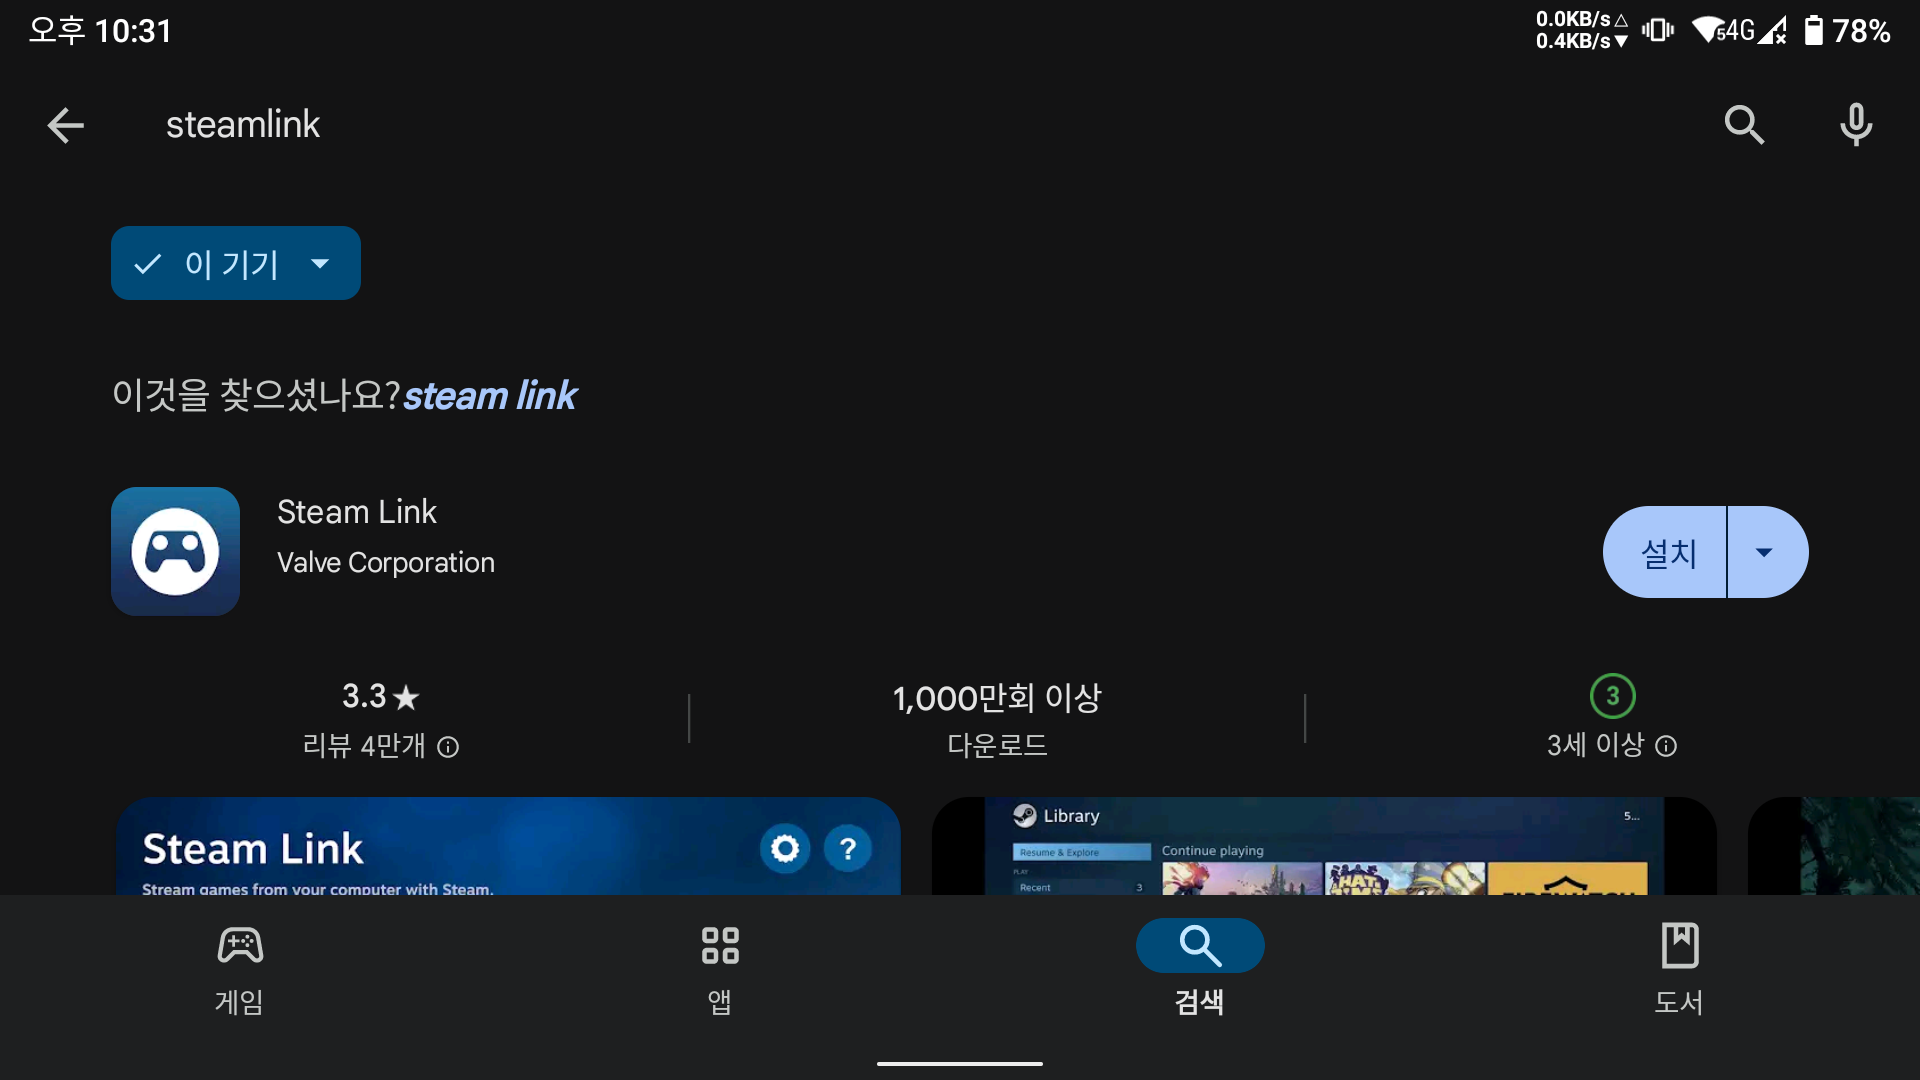Open the Steam Link app icon
1920x1080 pixels.
[x=175, y=551]
